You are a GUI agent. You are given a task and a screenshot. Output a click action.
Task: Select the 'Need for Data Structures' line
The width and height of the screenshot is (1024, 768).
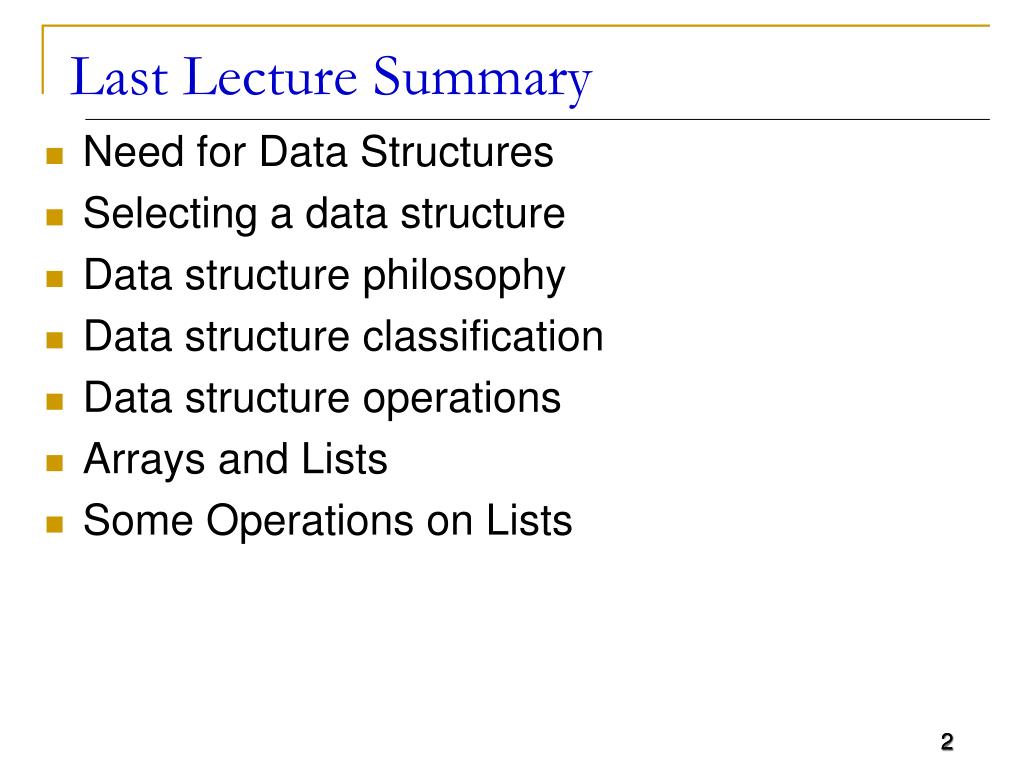[319, 152]
